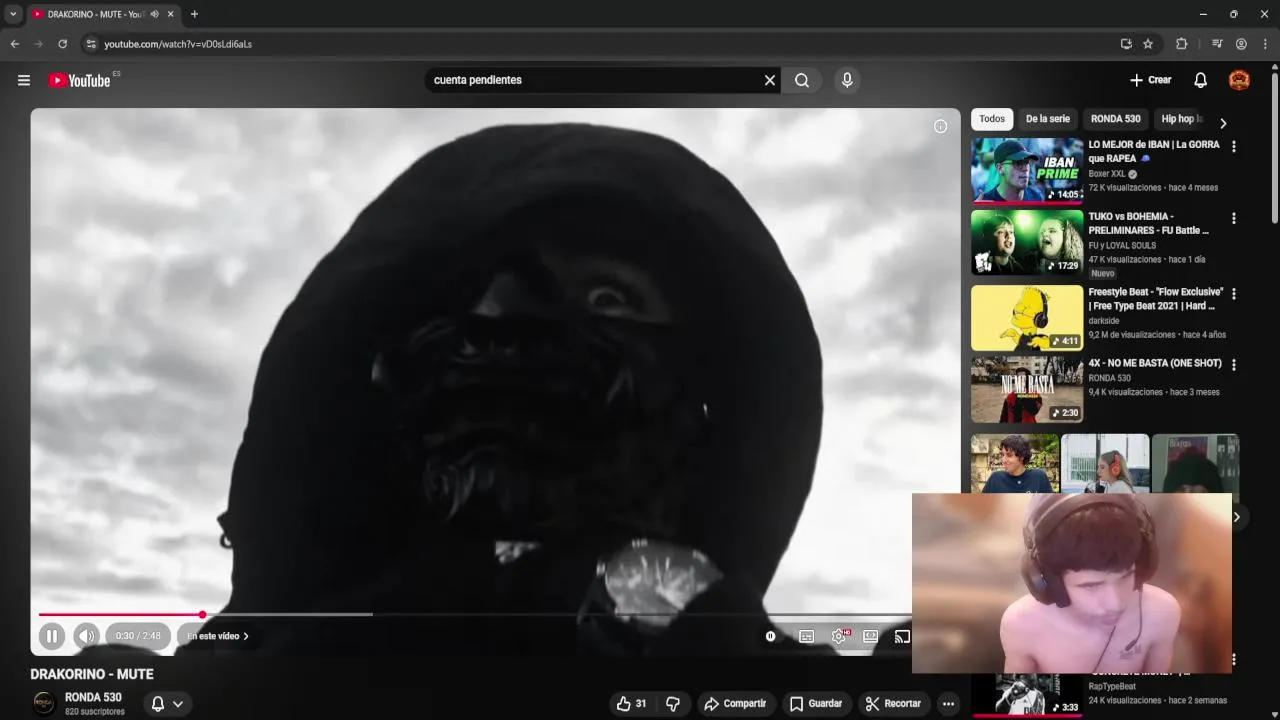Open player settings gear
Screen dimensions: 1280x720
[839, 636]
